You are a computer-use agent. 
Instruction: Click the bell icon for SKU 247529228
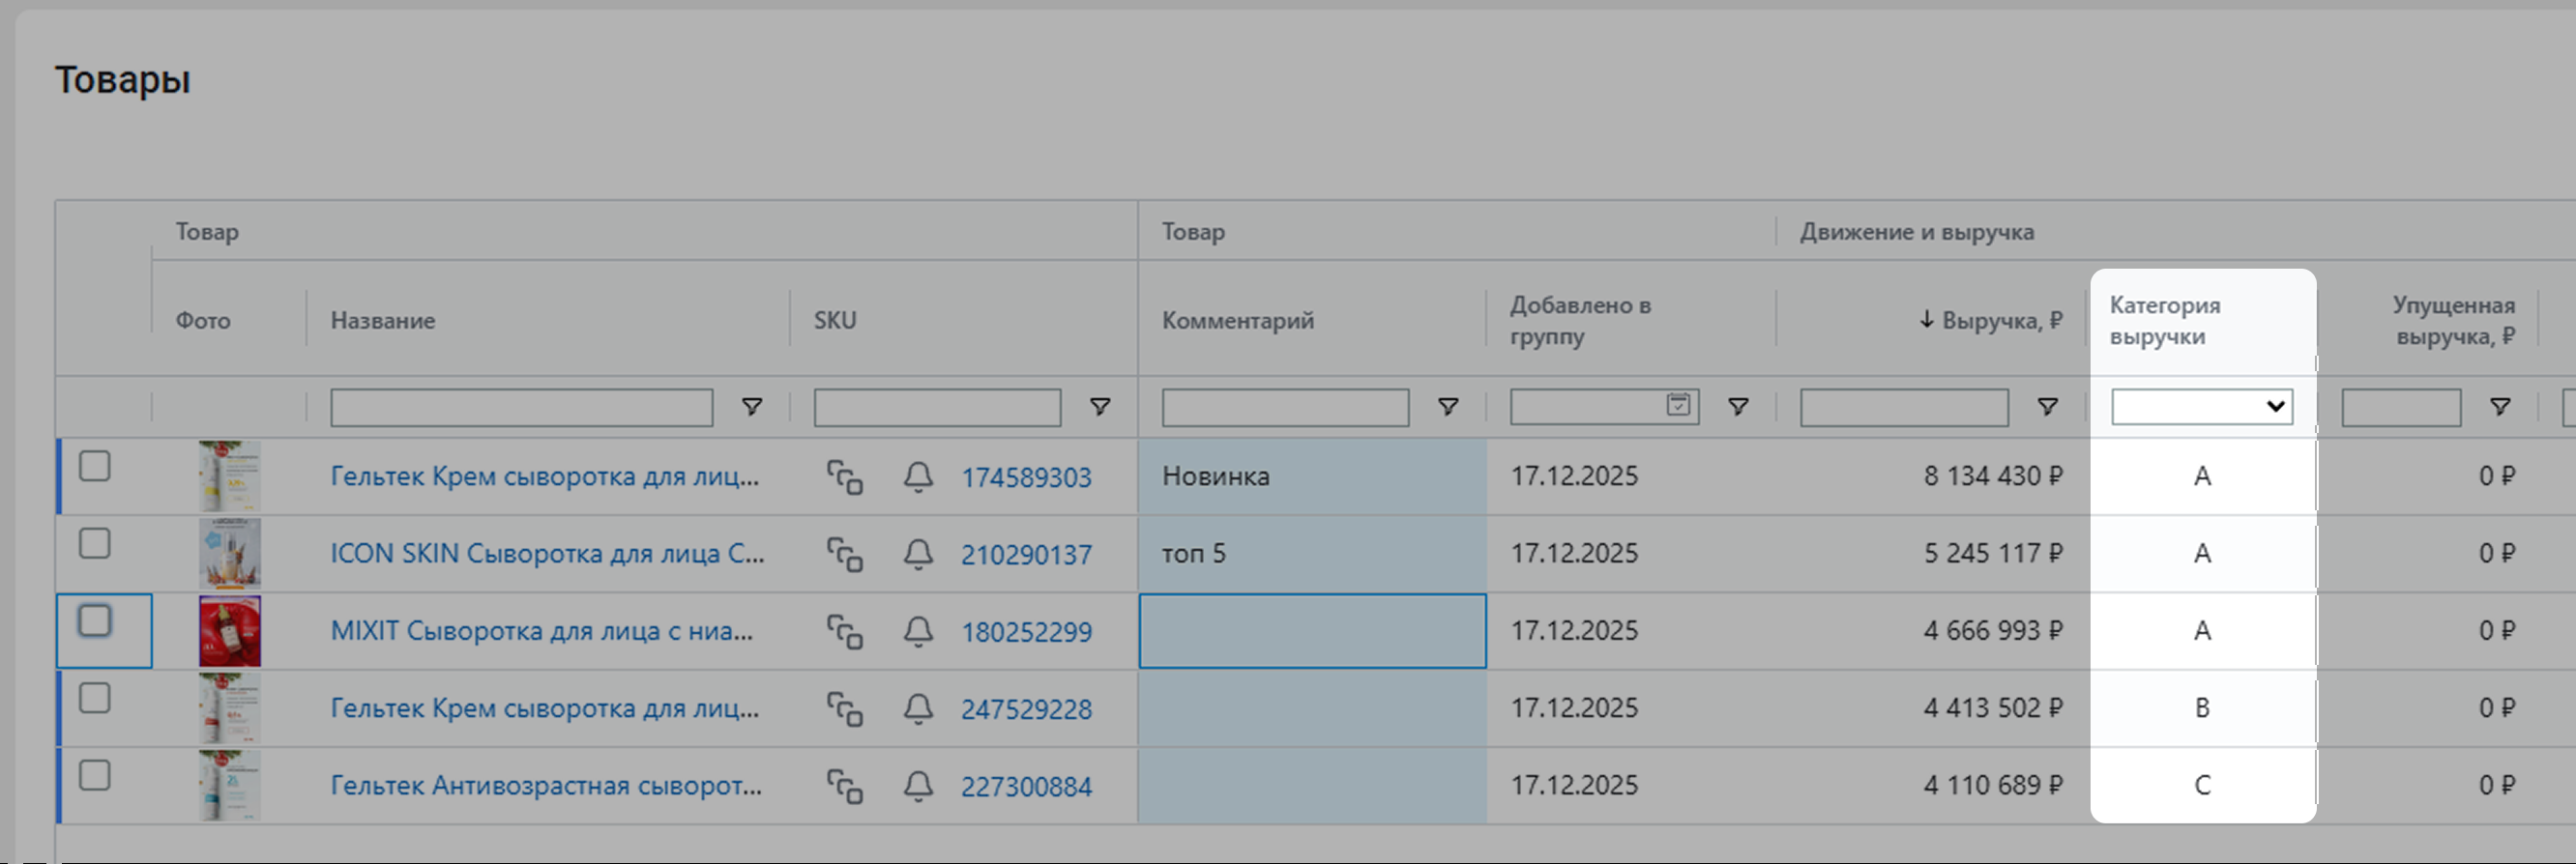[x=918, y=709]
